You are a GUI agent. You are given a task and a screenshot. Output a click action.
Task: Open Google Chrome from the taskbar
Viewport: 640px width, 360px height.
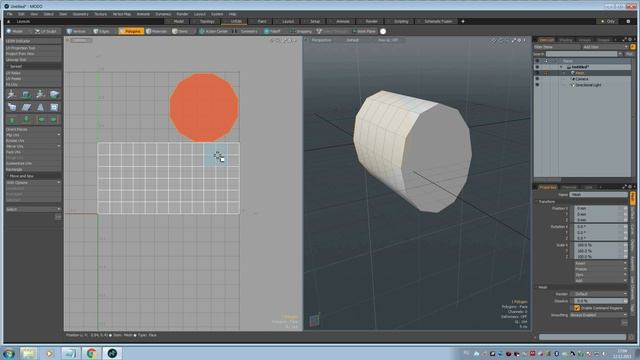[91, 353]
